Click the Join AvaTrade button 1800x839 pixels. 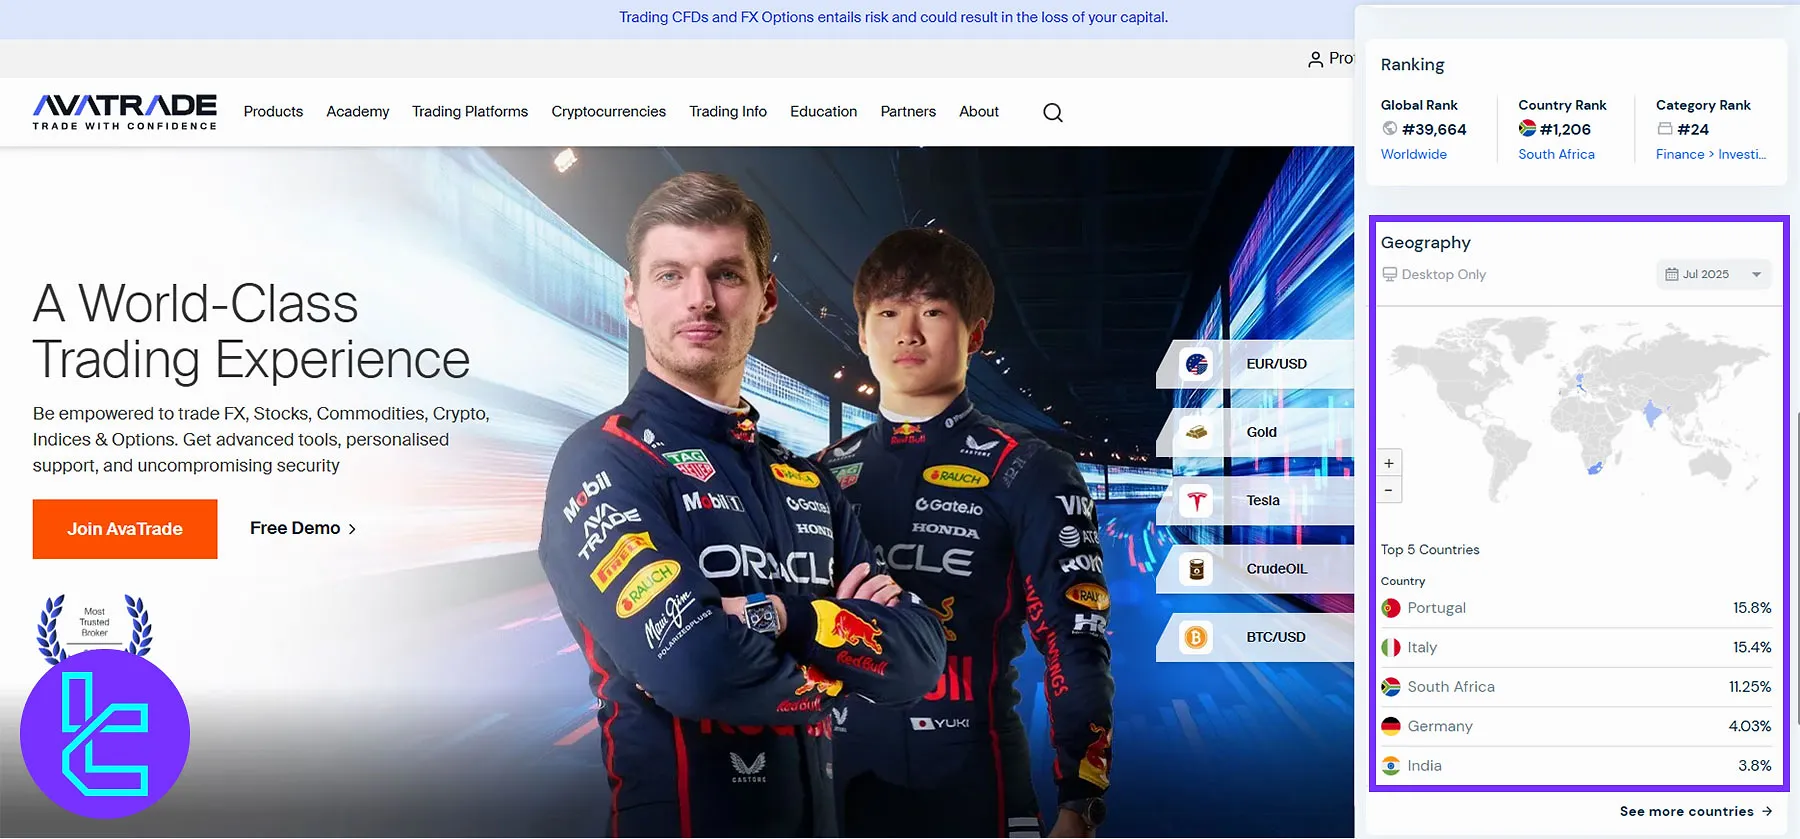[125, 529]
